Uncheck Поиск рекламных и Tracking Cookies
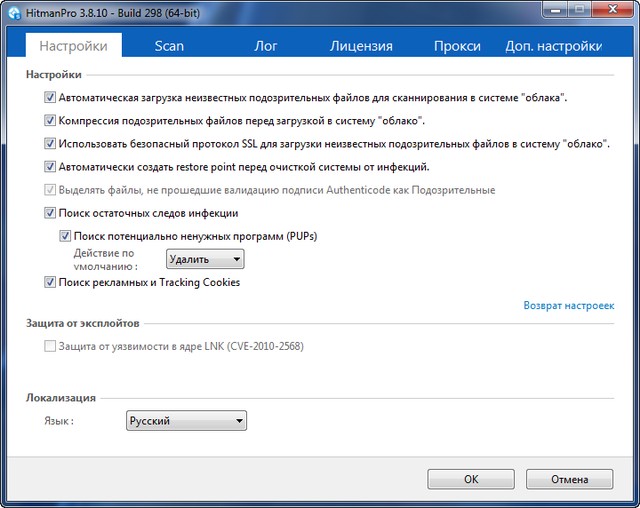The width and height of the screenshot is (640, 508). 50,283
